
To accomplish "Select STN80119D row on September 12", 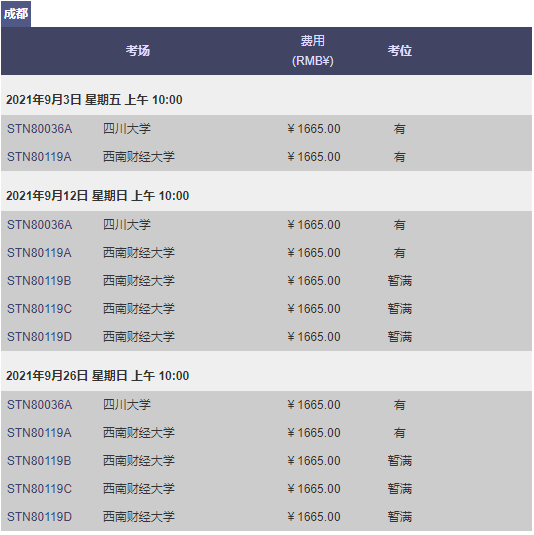I will (x=266, y=337).
